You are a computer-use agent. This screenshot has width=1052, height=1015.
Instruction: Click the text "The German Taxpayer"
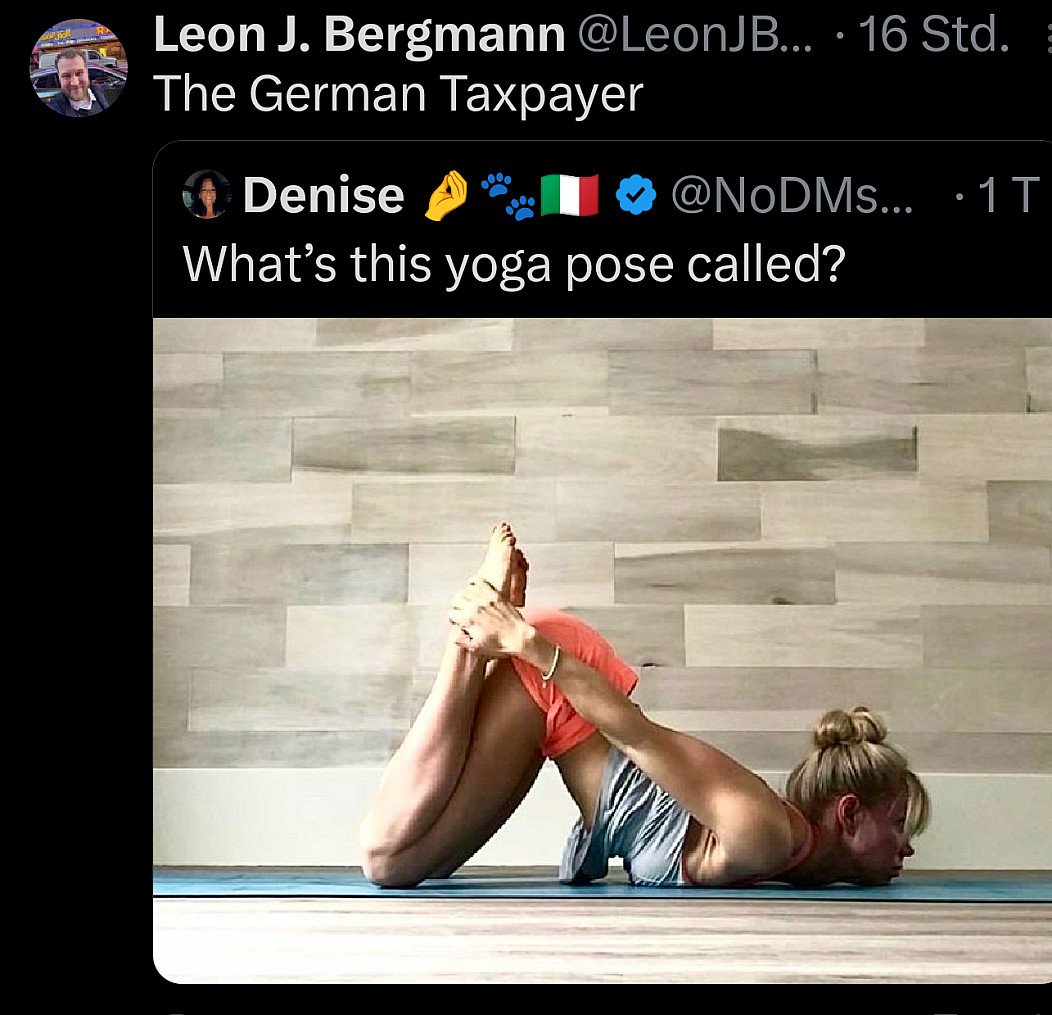tap(399, 94)
